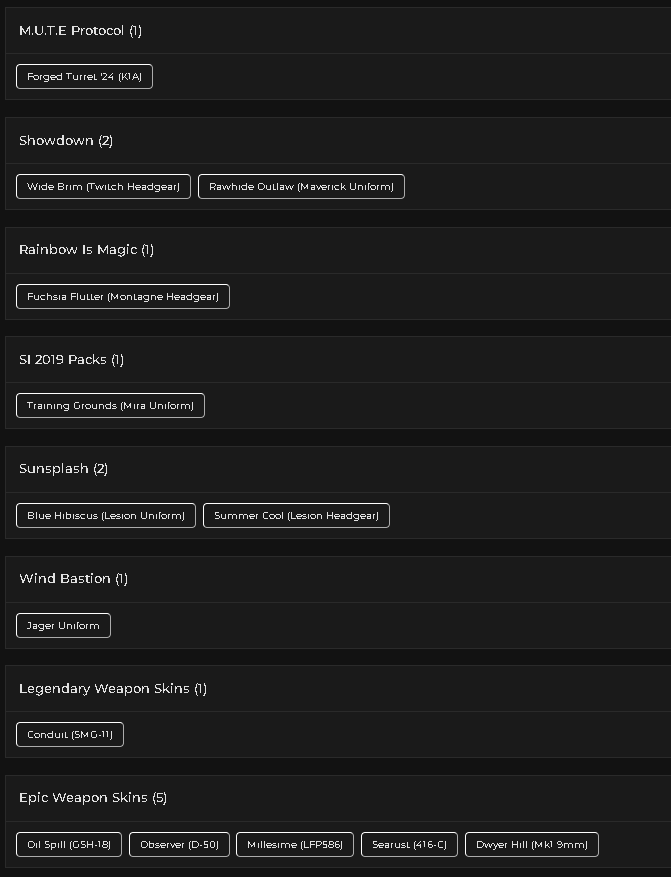
Task: Select the Jager Uniform tag
Action: point(63,625)
